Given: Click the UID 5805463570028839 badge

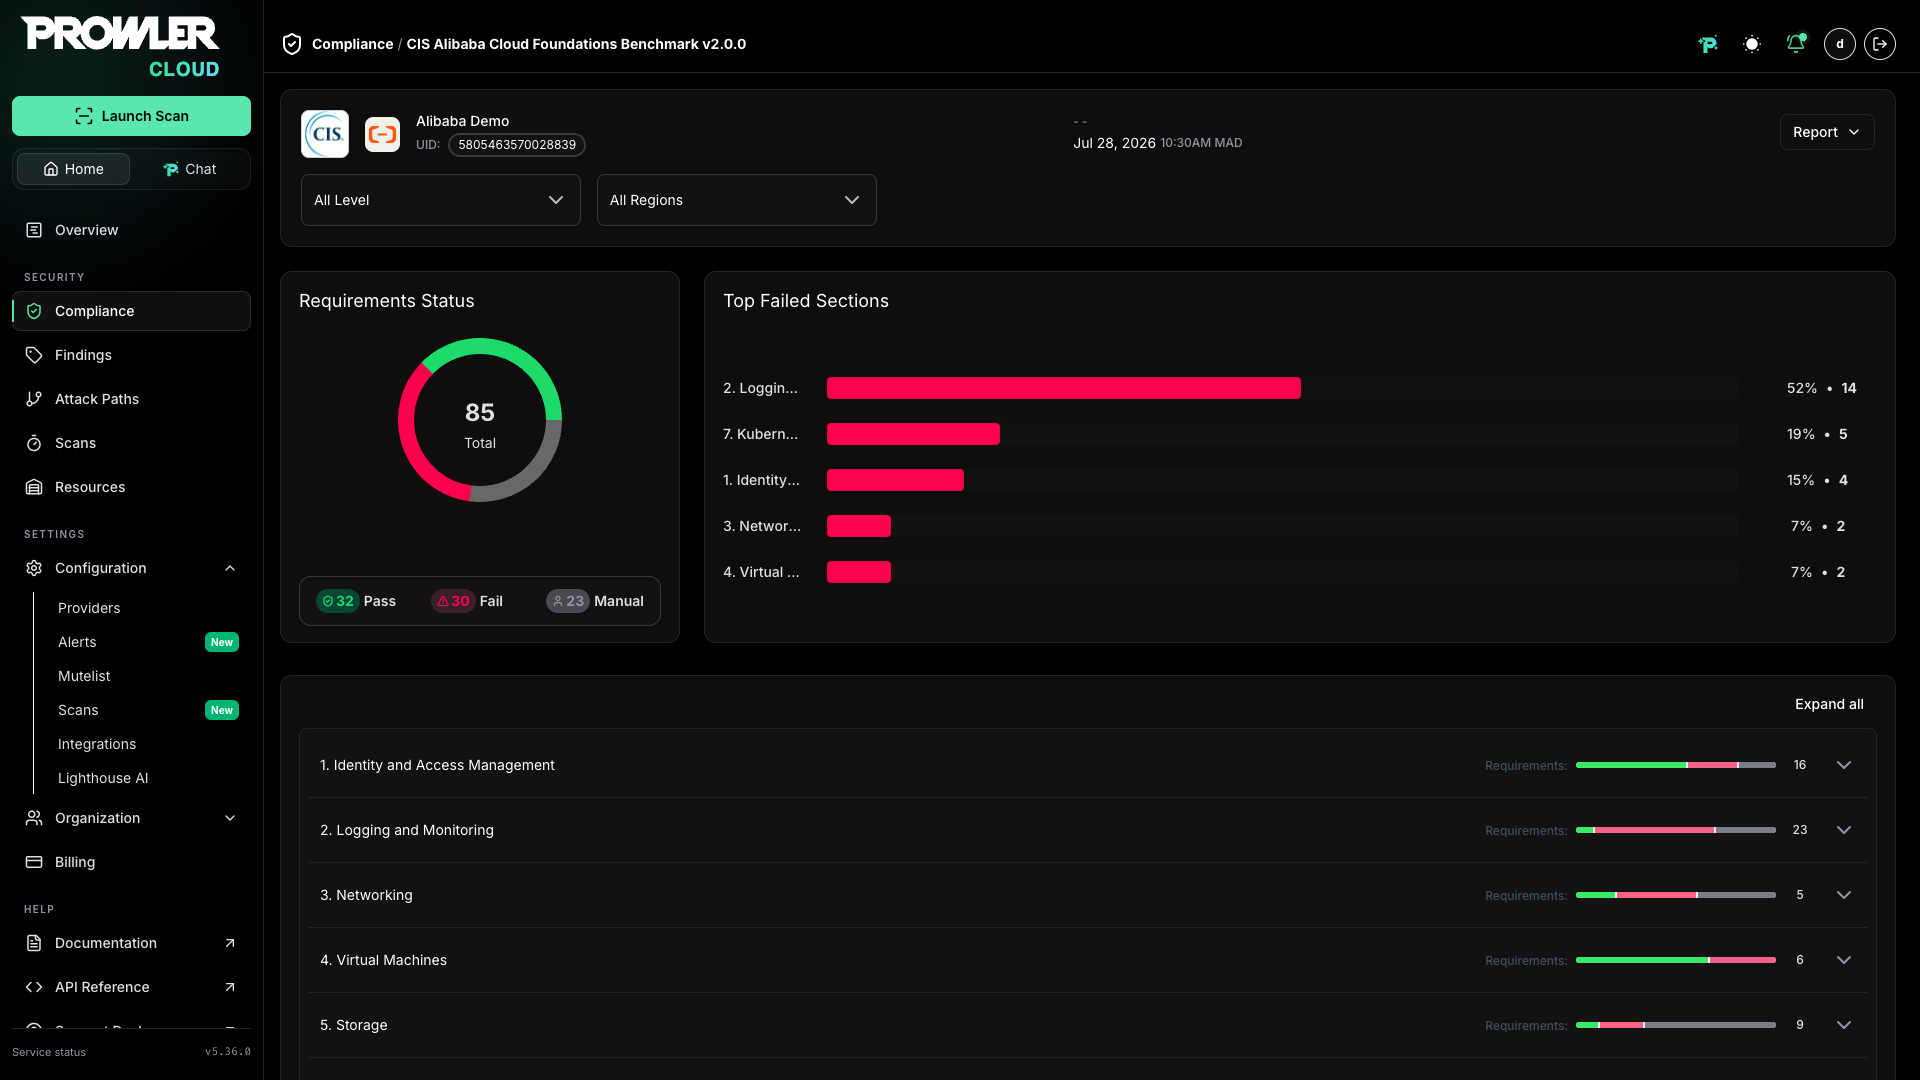Looking at the screenshot, I should [x=517, y=145].
